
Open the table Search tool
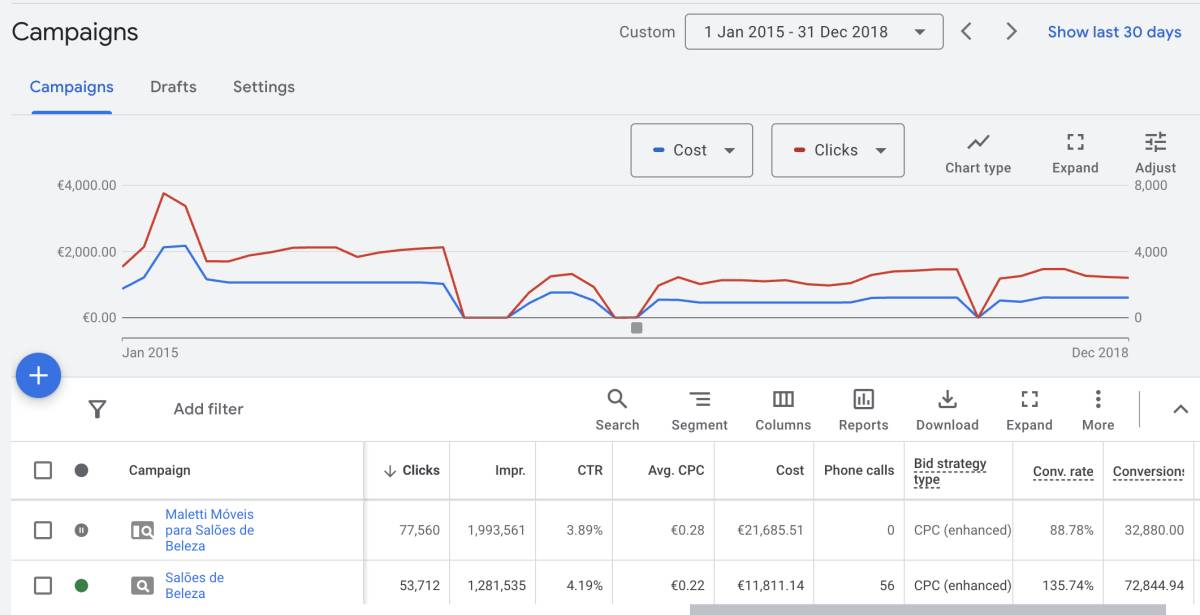click(617, 410)
